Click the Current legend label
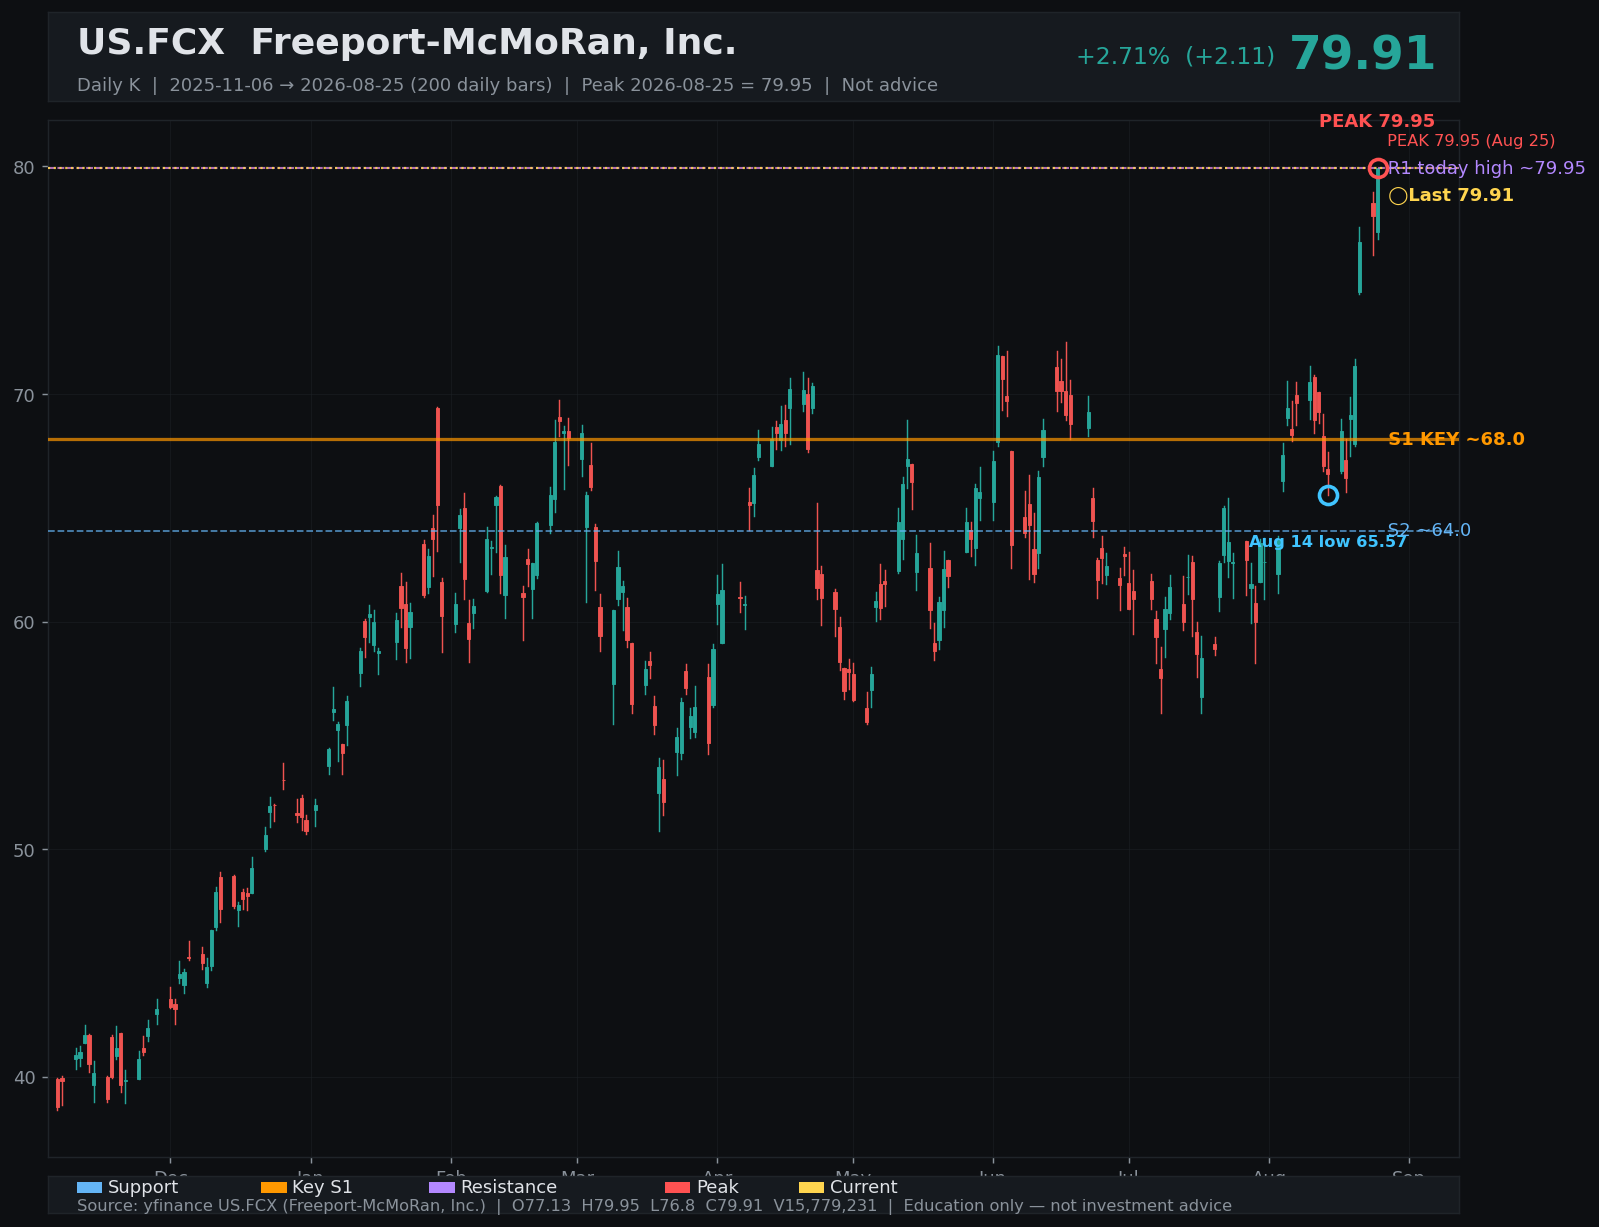This screenshot has width=1599, height=1227. [864, 1187]
